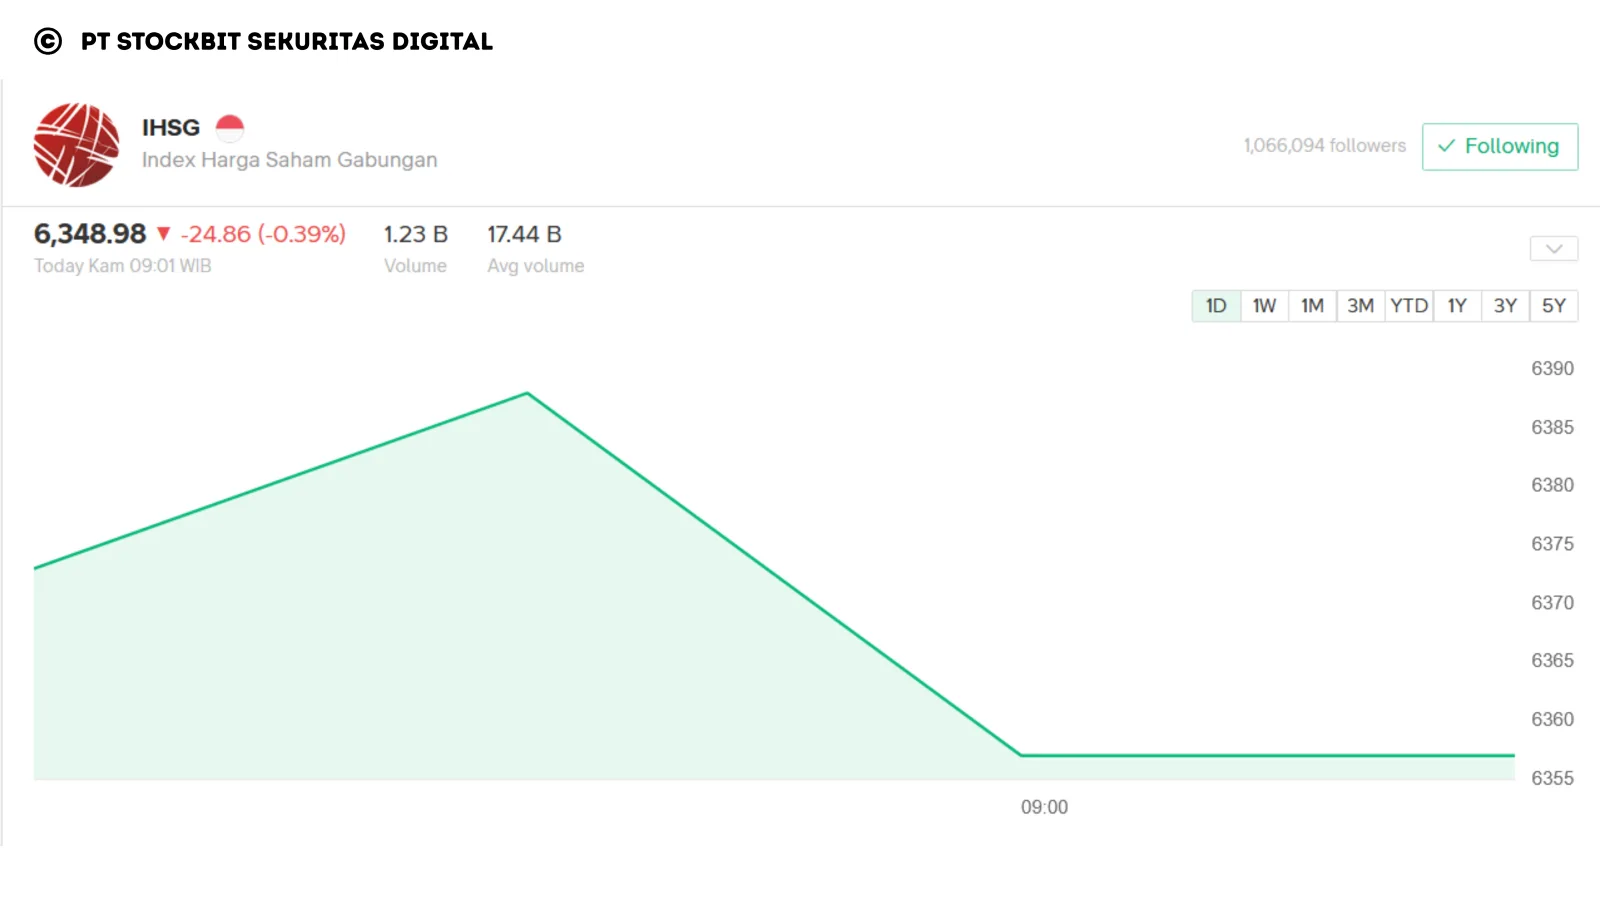1600x900 pixels.
Task: Click the 1.23 B volume value
Action: tap(416, 234)
